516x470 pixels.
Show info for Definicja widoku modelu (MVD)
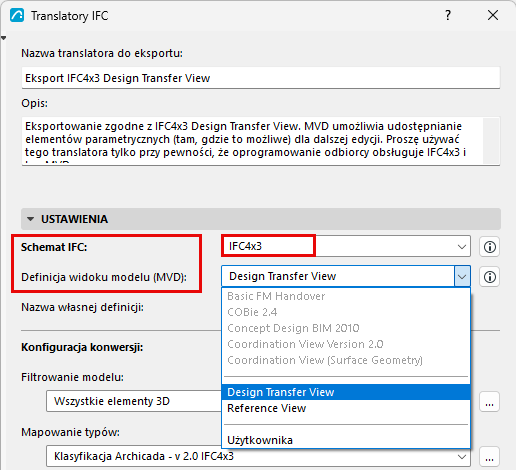pos(489,277)
